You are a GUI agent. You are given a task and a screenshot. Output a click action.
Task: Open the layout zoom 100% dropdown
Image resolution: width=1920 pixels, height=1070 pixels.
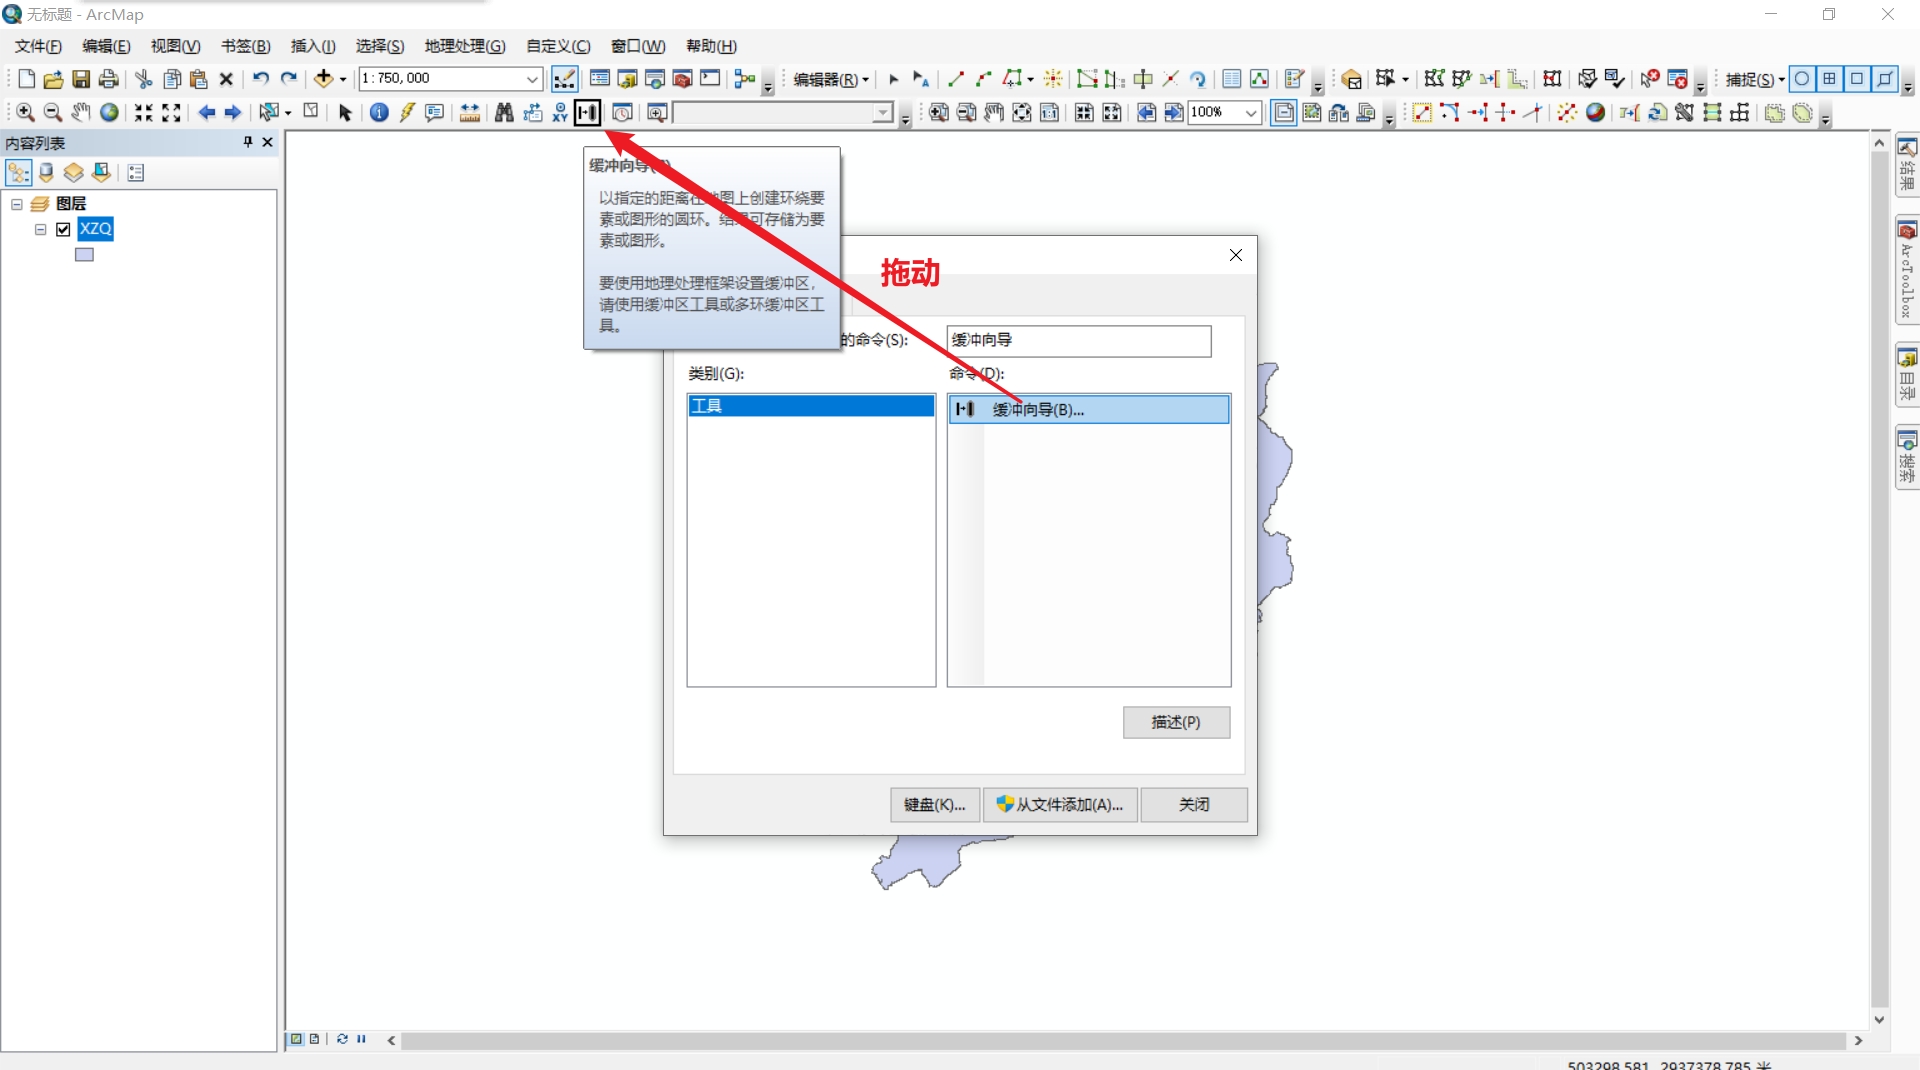(1251, 113)
